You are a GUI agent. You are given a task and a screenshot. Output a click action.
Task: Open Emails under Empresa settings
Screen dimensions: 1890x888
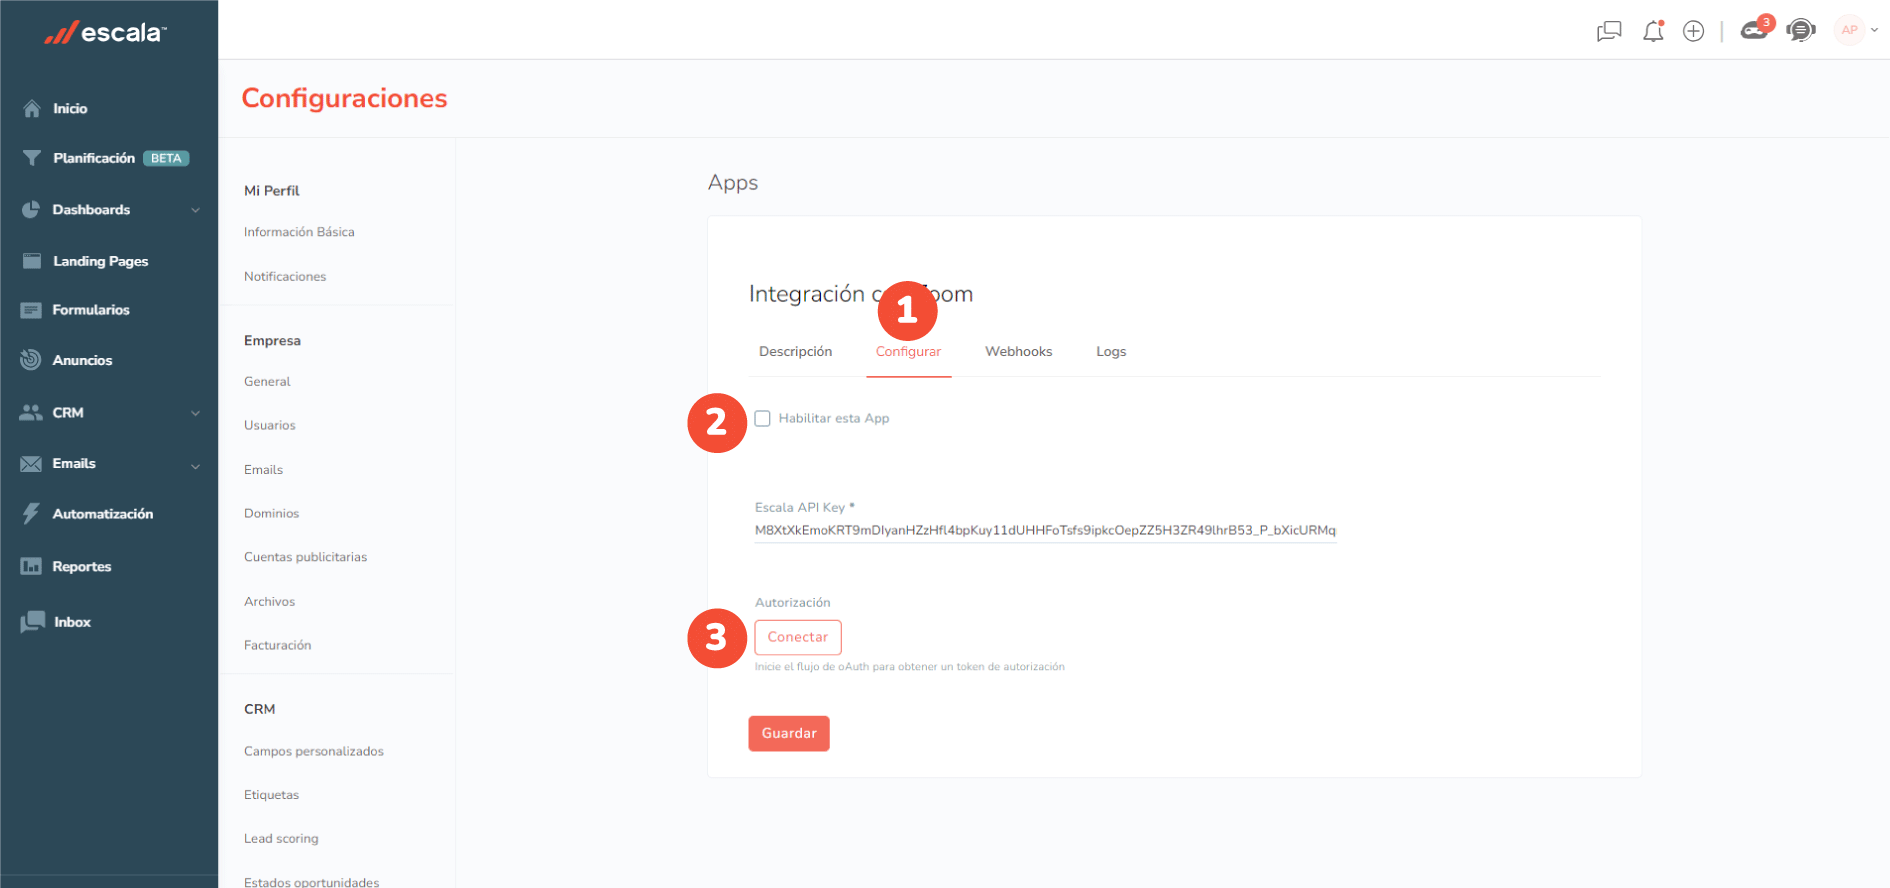(264, 469)
